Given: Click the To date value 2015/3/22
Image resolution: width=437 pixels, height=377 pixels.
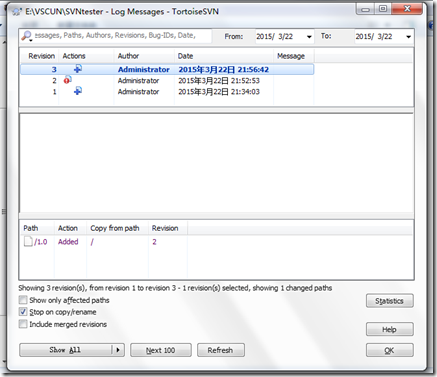Looking at the screenshot, I should click(374, 37).
